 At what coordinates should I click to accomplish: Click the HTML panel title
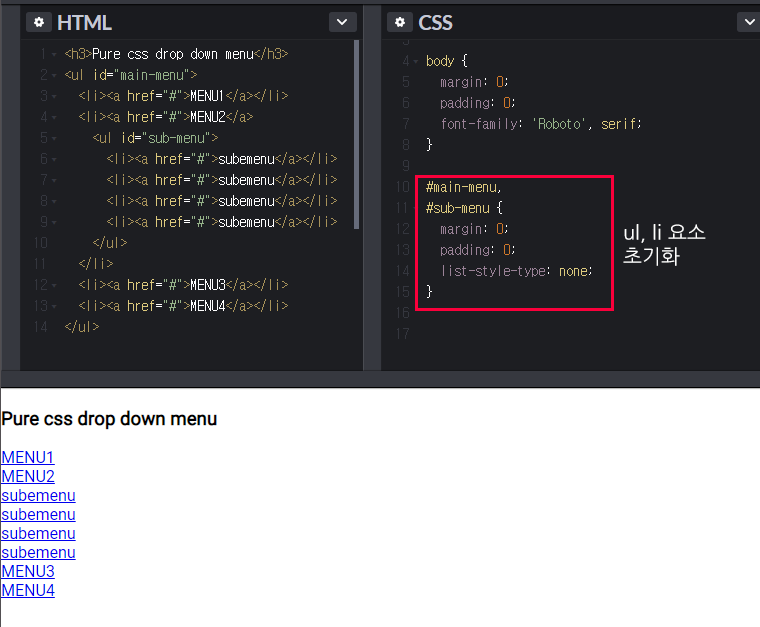(84, 22)
